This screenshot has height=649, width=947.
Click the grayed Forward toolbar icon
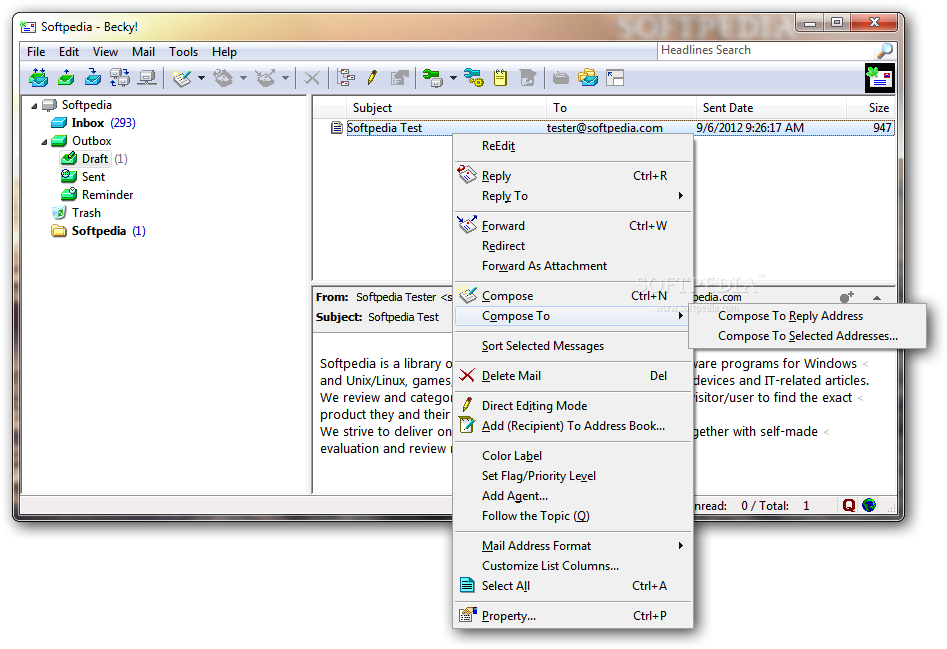(266, 78)
